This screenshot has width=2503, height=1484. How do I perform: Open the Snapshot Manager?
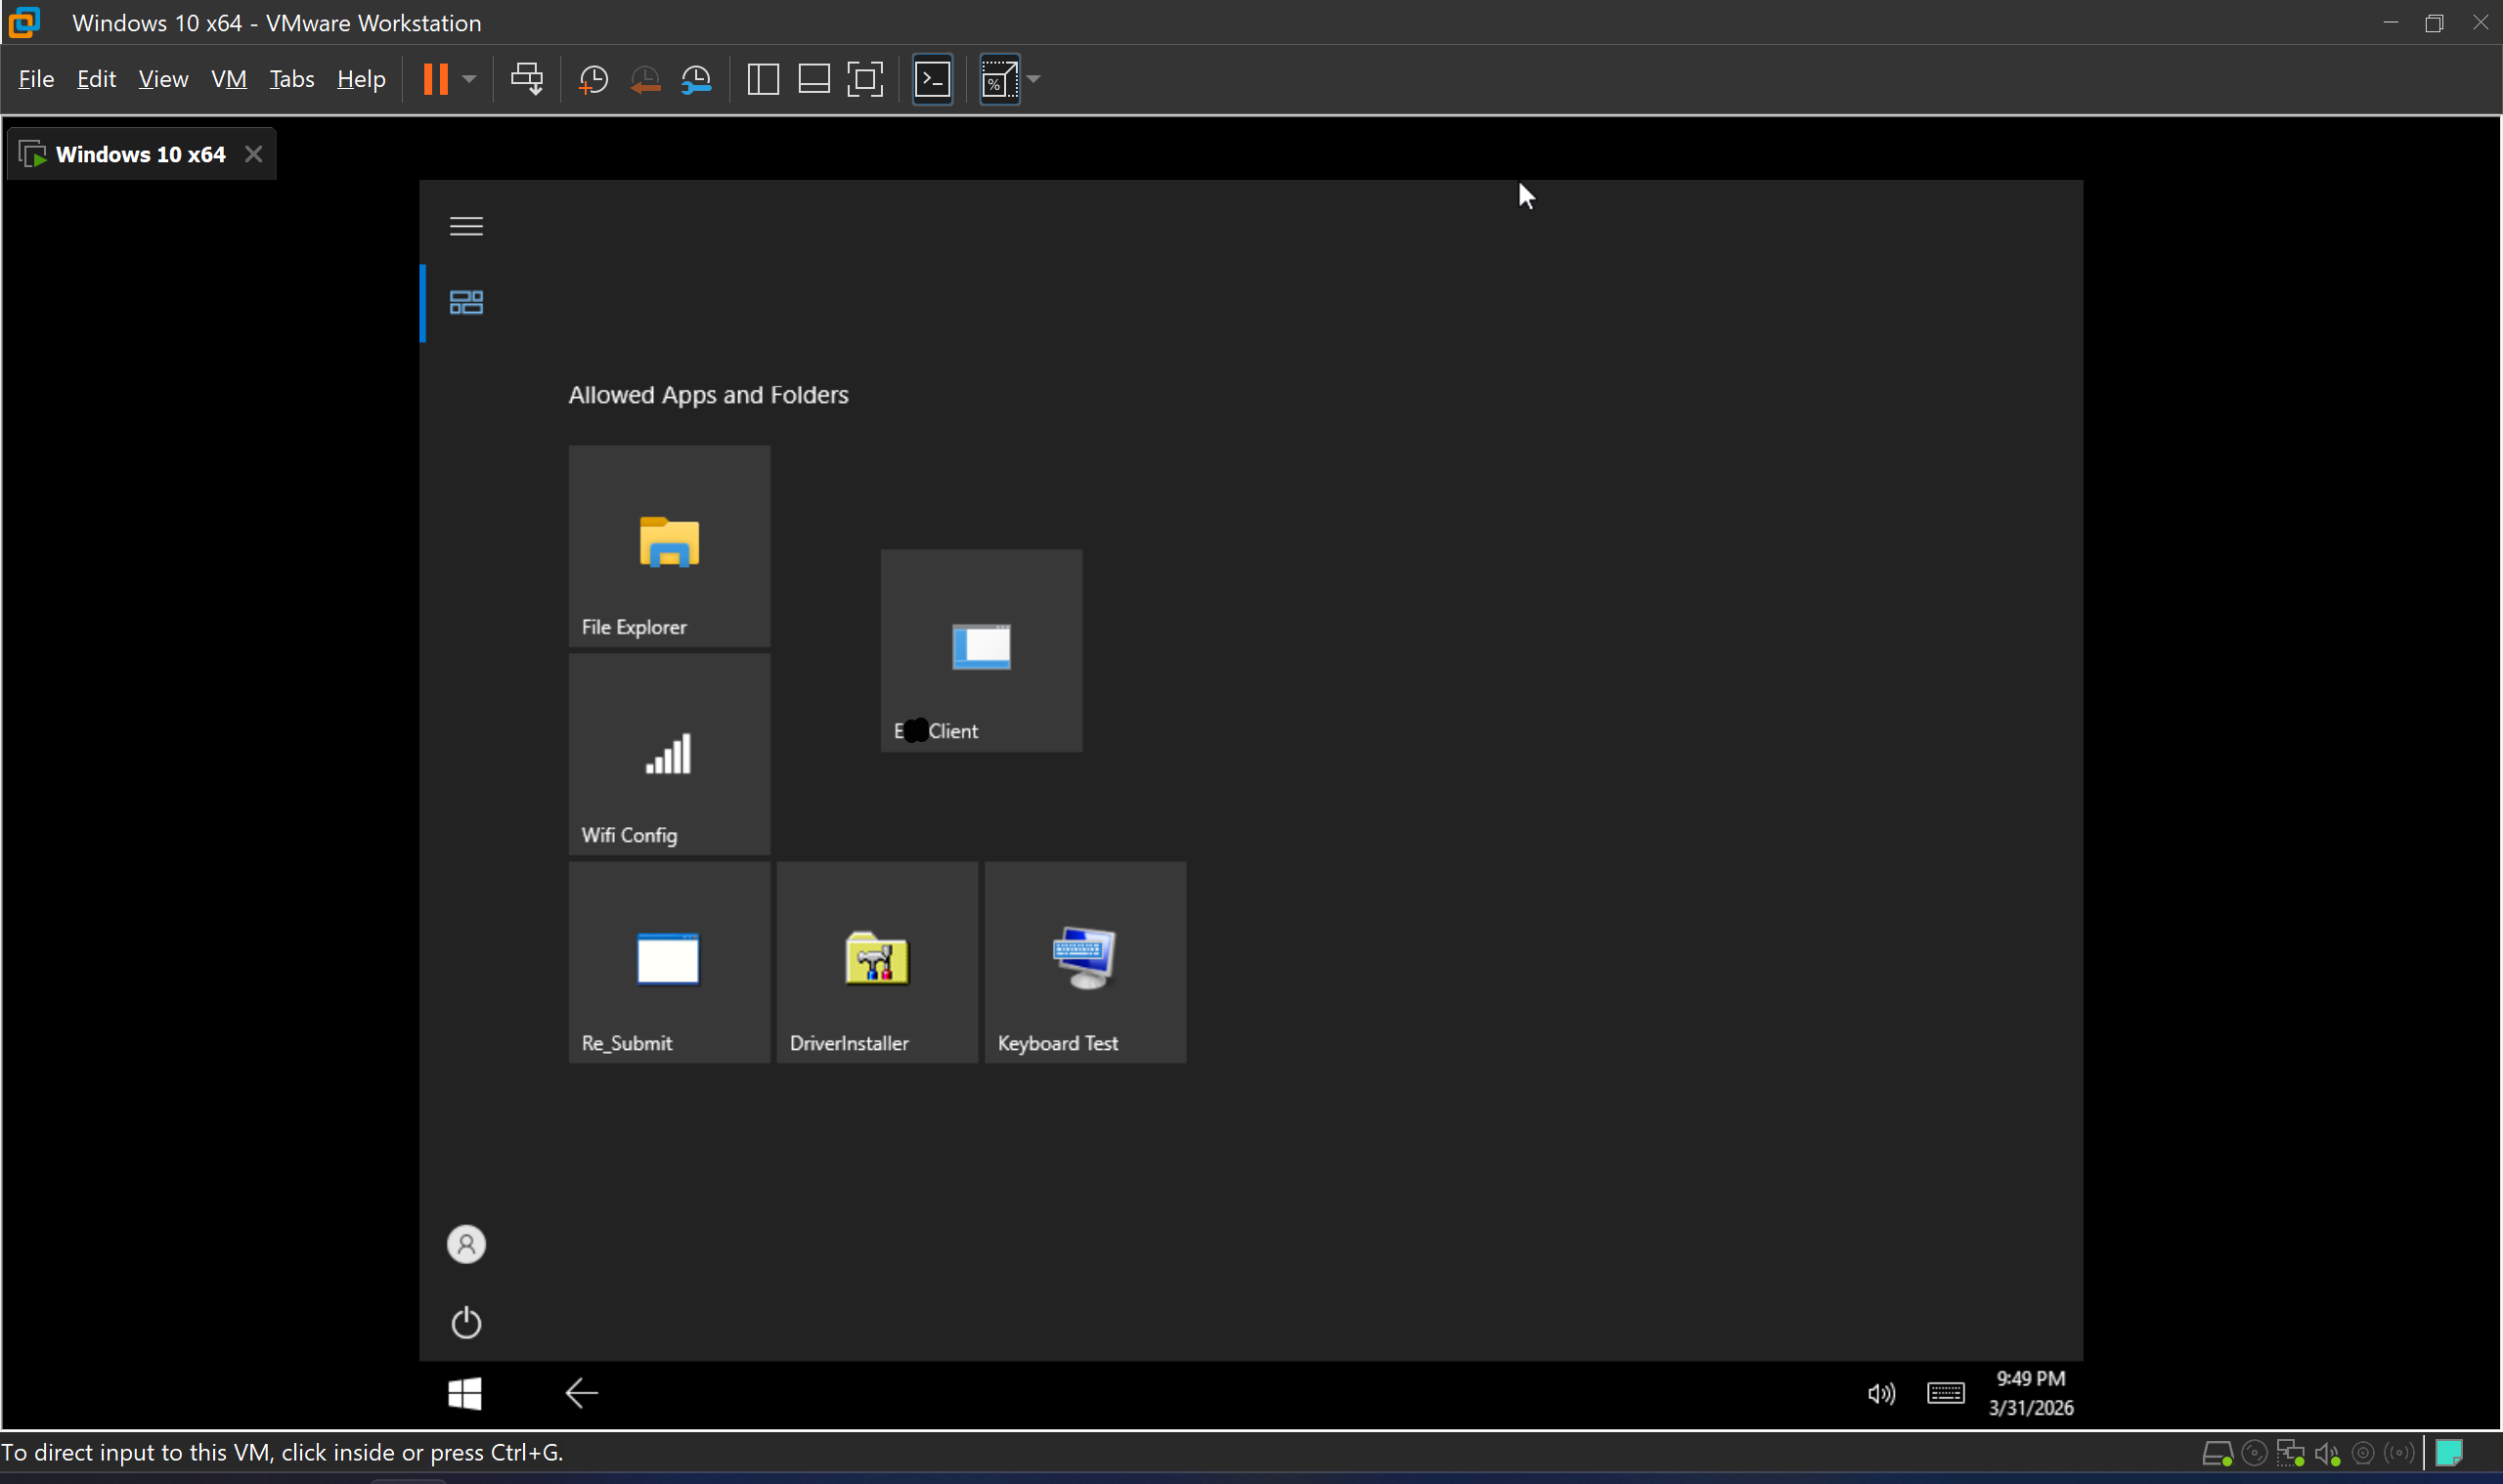(697, 78)
